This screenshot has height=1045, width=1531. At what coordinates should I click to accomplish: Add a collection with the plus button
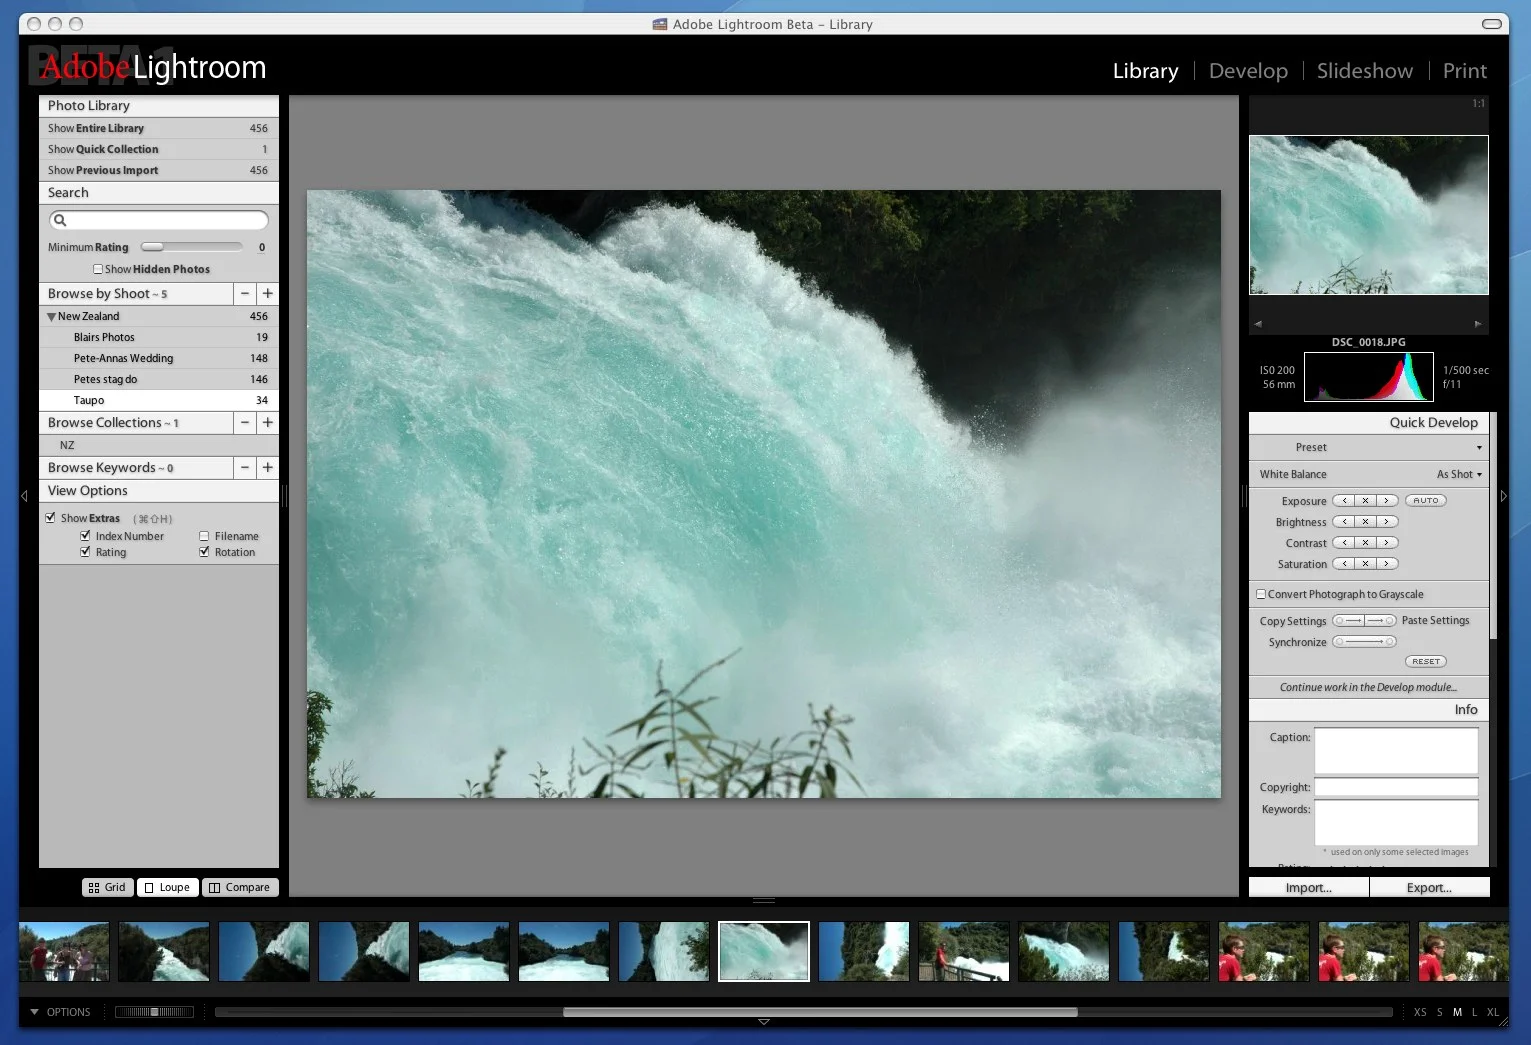[x=267, y=423]
